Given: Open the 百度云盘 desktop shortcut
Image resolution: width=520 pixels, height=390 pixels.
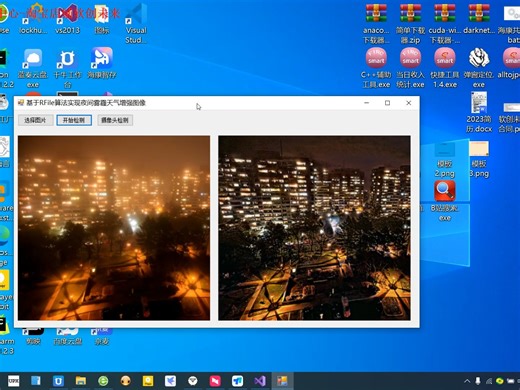Looking at the screenshot, I should point(68,336).
